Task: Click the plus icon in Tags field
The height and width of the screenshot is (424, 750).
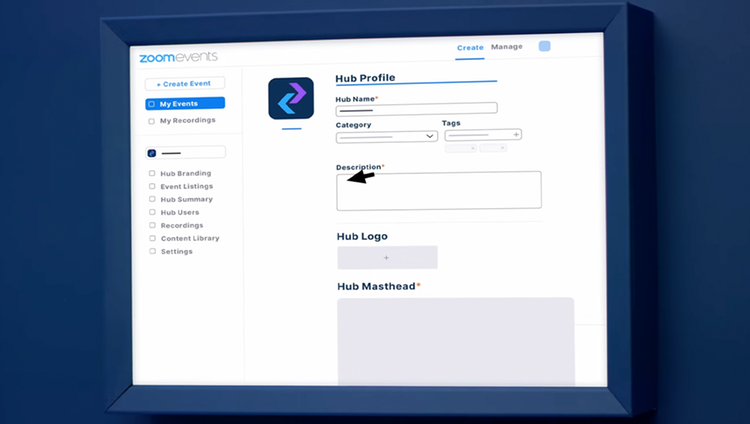Action: 516,135
